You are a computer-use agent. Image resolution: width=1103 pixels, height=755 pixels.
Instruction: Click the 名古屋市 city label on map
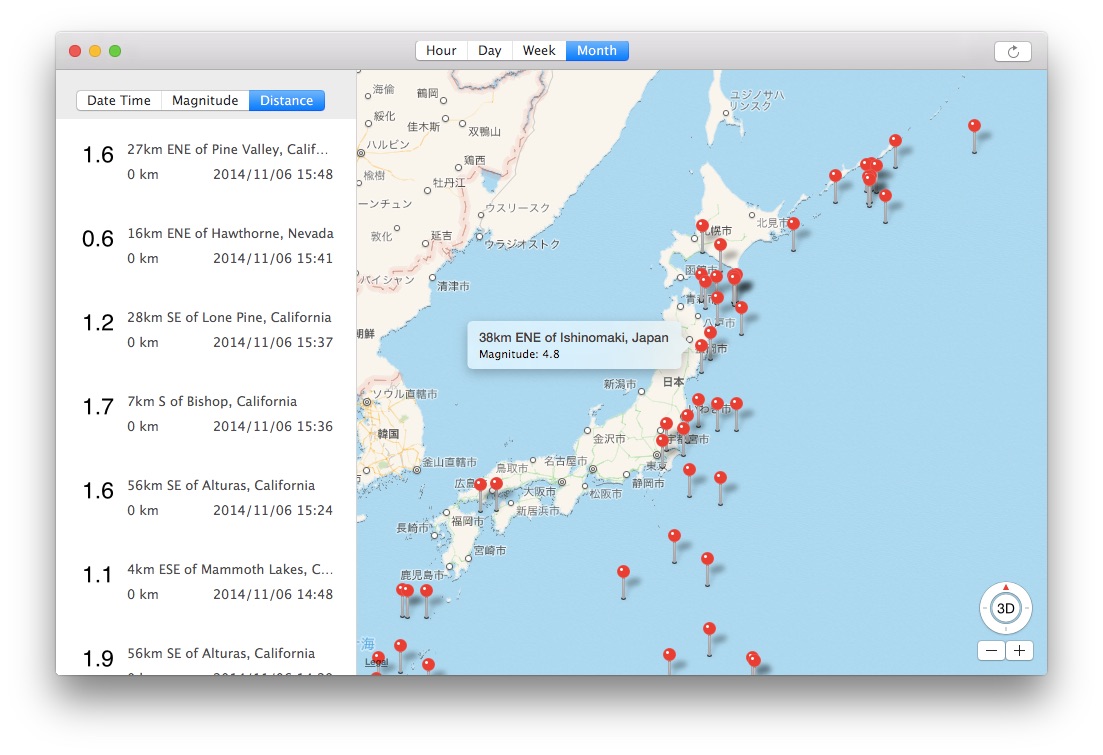(566, 461)
